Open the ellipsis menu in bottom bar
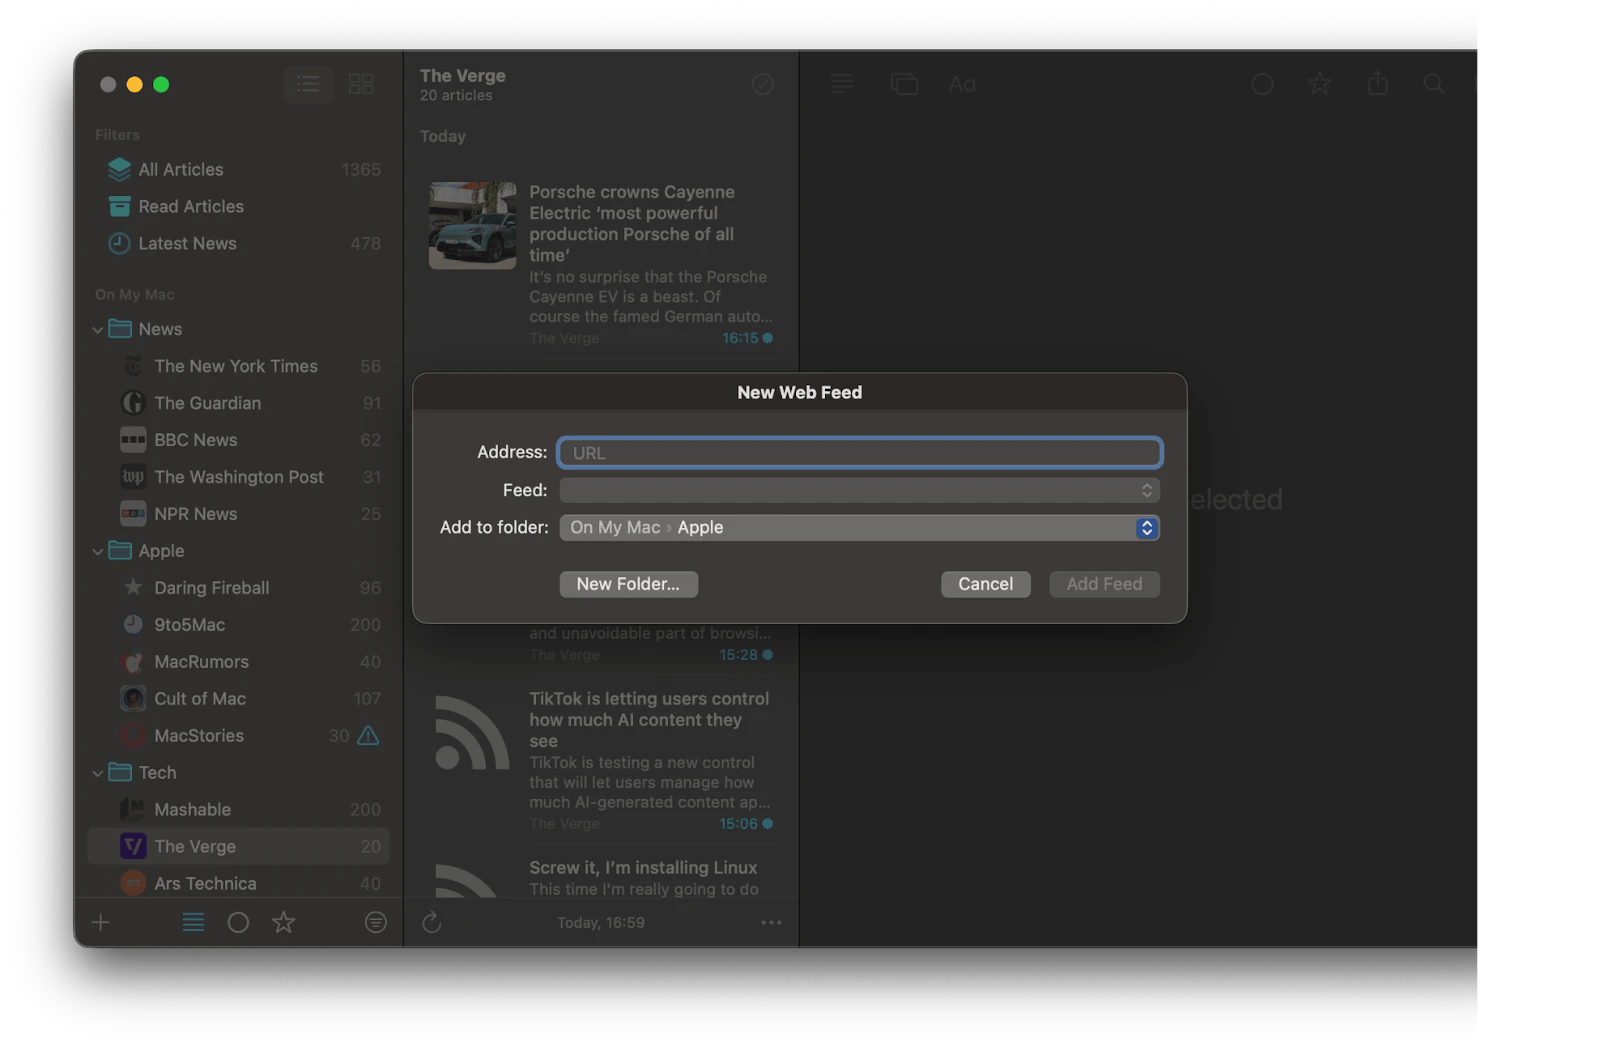 [770, 922]
